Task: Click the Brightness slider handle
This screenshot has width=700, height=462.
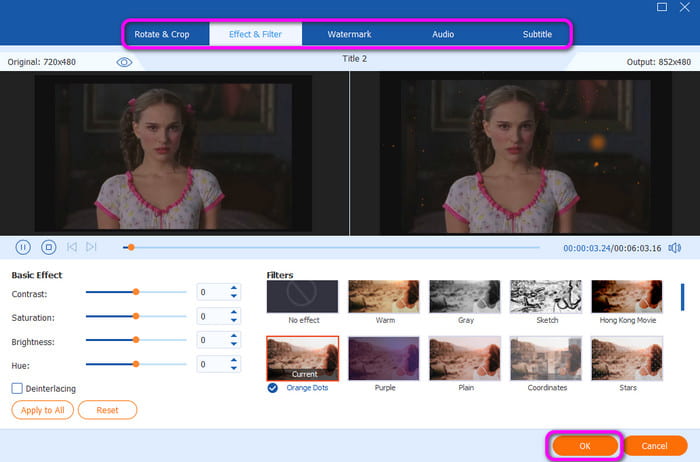Action: coord(136,340)
